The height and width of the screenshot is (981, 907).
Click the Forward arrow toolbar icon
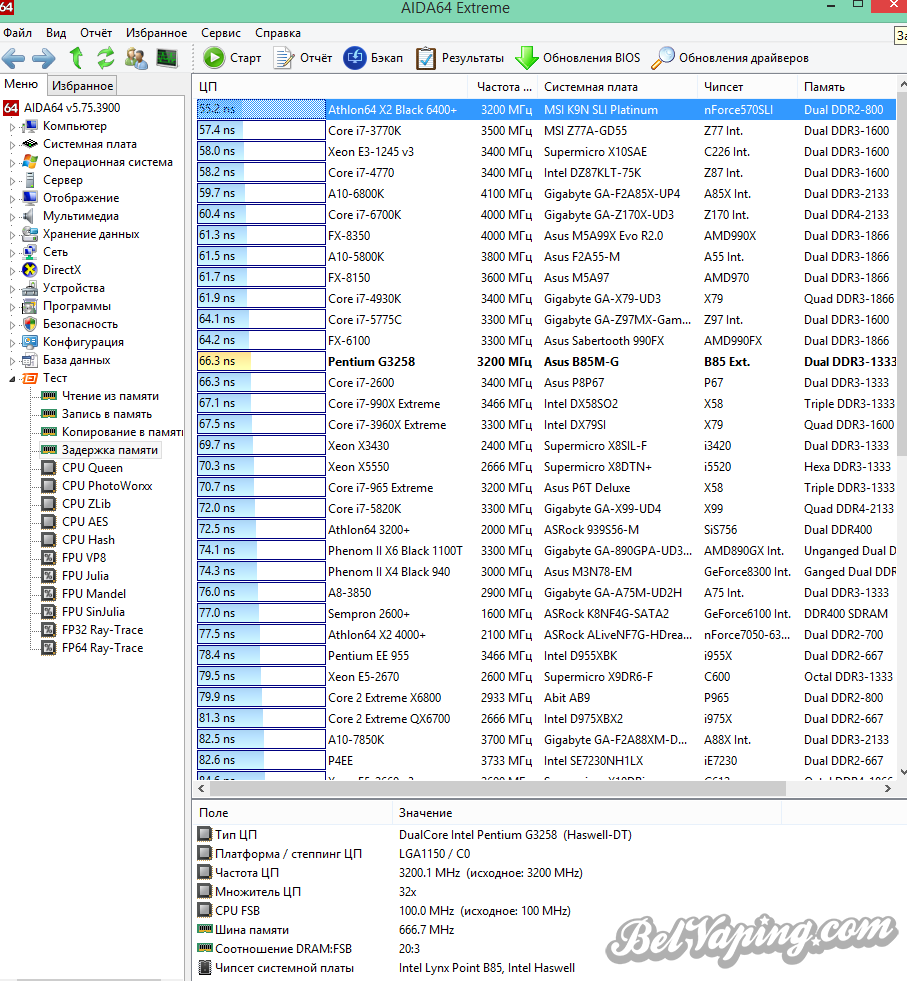point(43,58)
